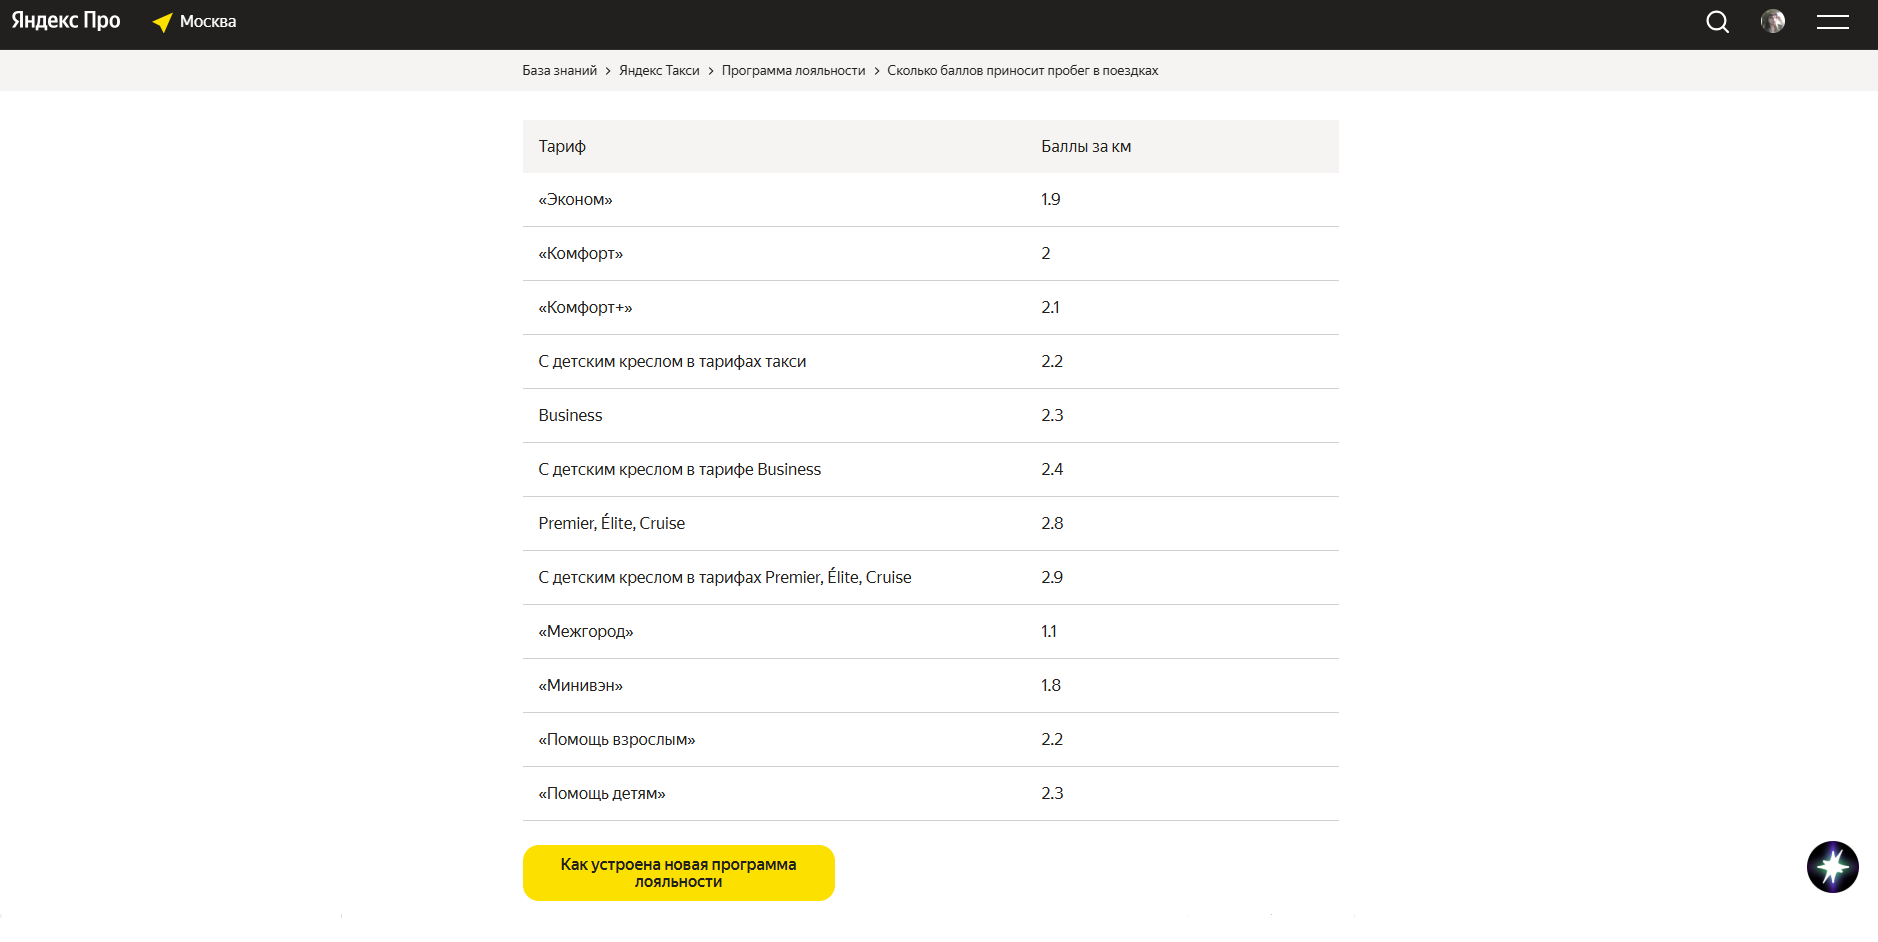Click the Баллы за км column header
This screenshot has height=942, width=1878.
[x=1086, y=147]
